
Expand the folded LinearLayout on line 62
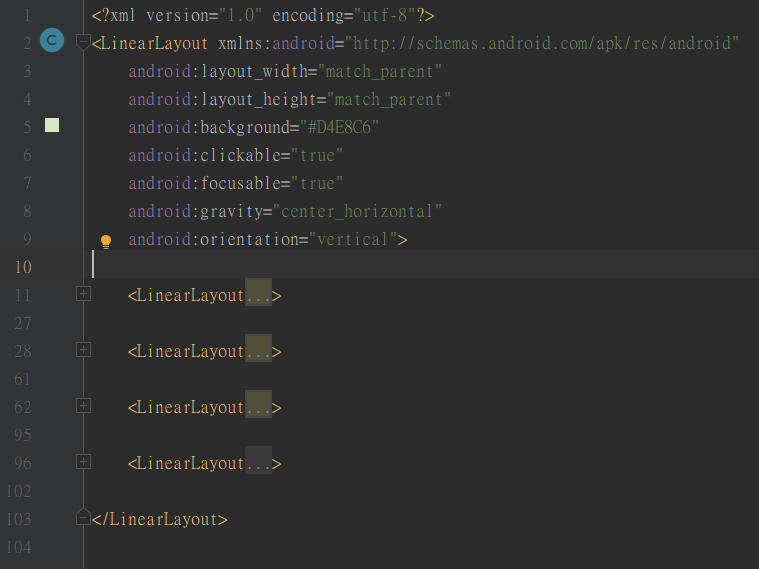point(83,405)
